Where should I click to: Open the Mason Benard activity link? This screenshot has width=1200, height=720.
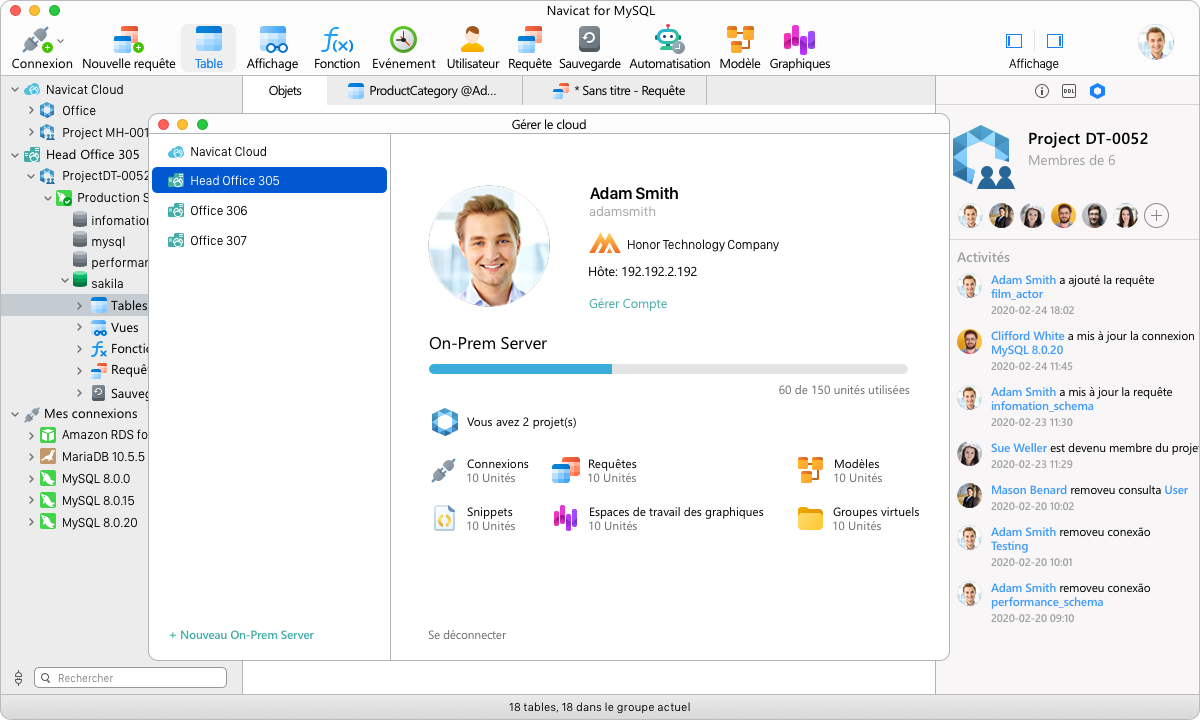[x=1029, y=490]
